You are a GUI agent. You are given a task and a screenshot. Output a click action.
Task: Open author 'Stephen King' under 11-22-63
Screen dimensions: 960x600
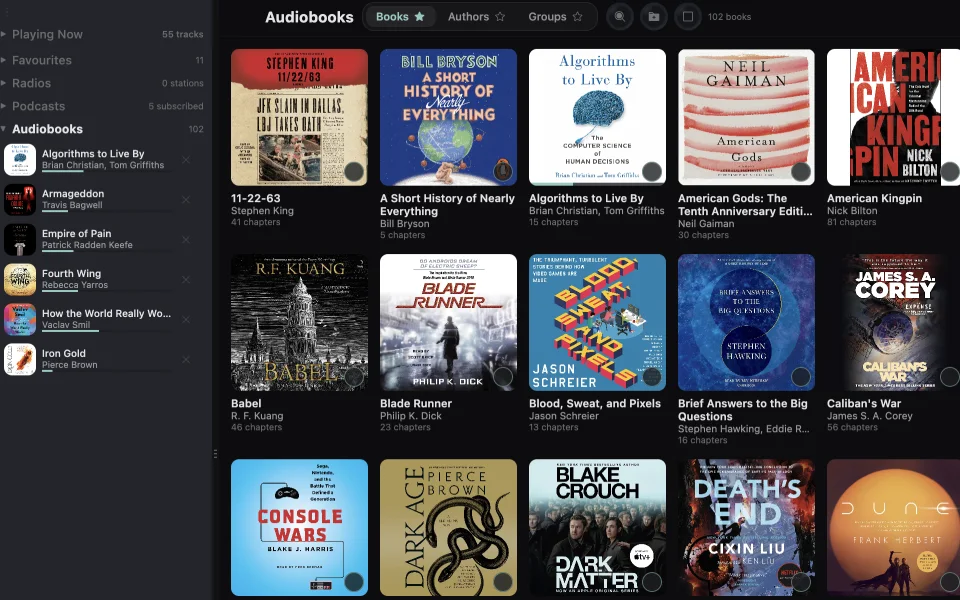(262, 211)
